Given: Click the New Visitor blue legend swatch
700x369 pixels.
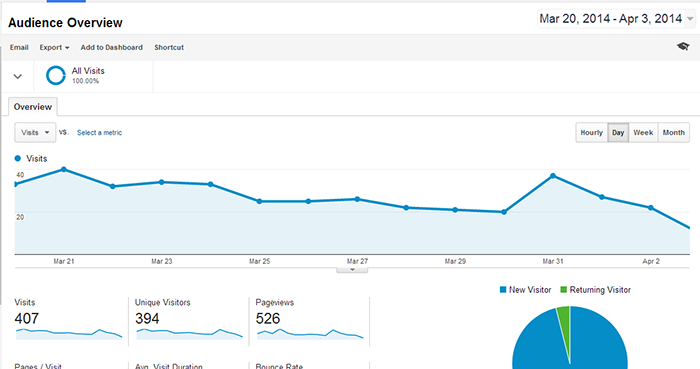Looking at the screenshot, I should click(503, 290).
